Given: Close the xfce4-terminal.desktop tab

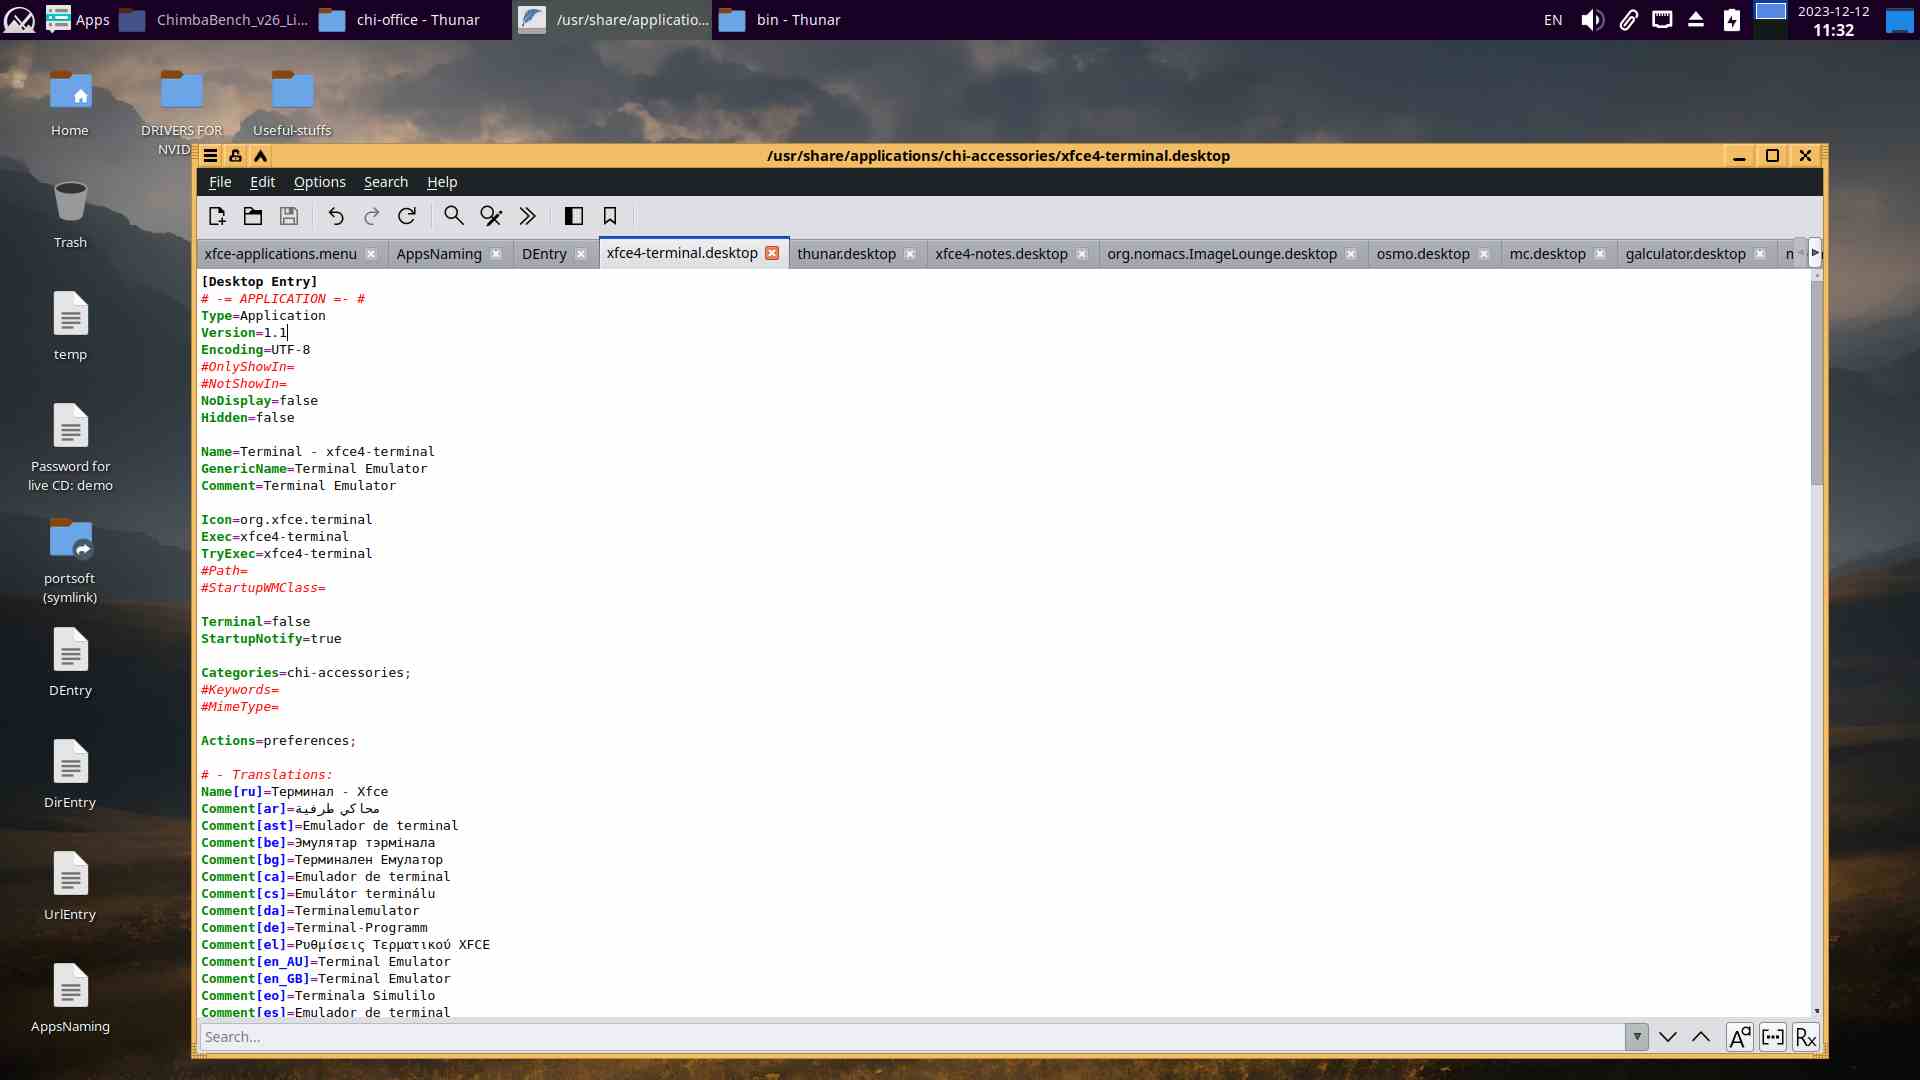Looking at the screenshot, I should (772, 253).
